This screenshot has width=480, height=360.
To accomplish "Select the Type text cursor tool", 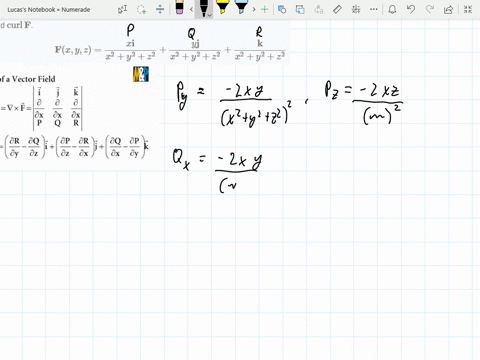I will [x=123, y=9].
